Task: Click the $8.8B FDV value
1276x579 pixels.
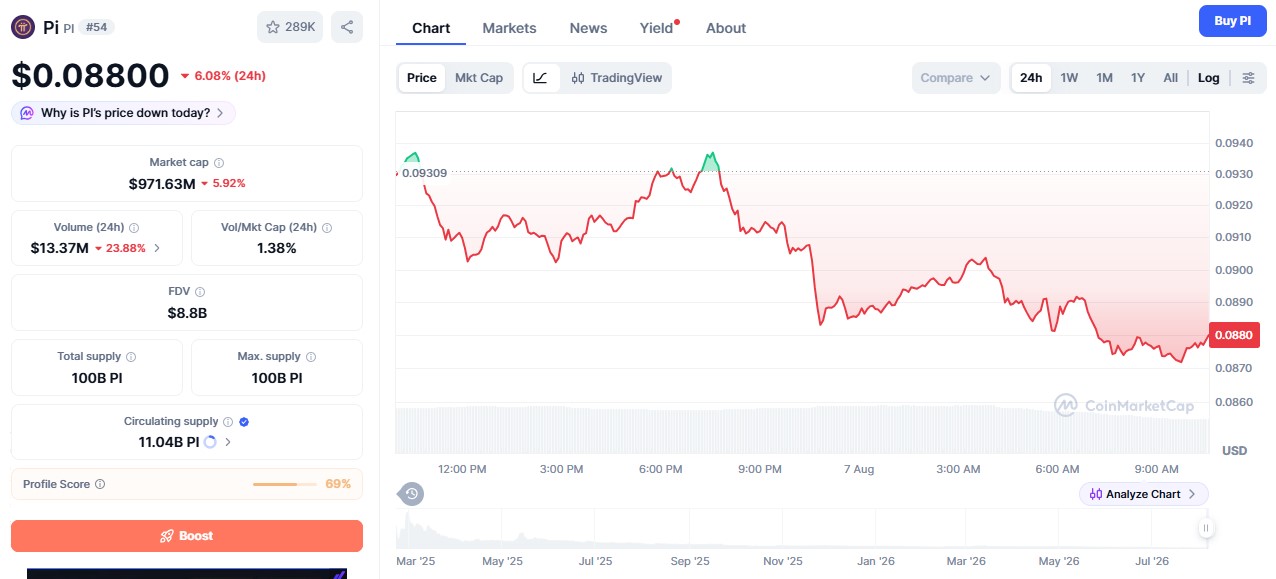Action: point(187,313)
